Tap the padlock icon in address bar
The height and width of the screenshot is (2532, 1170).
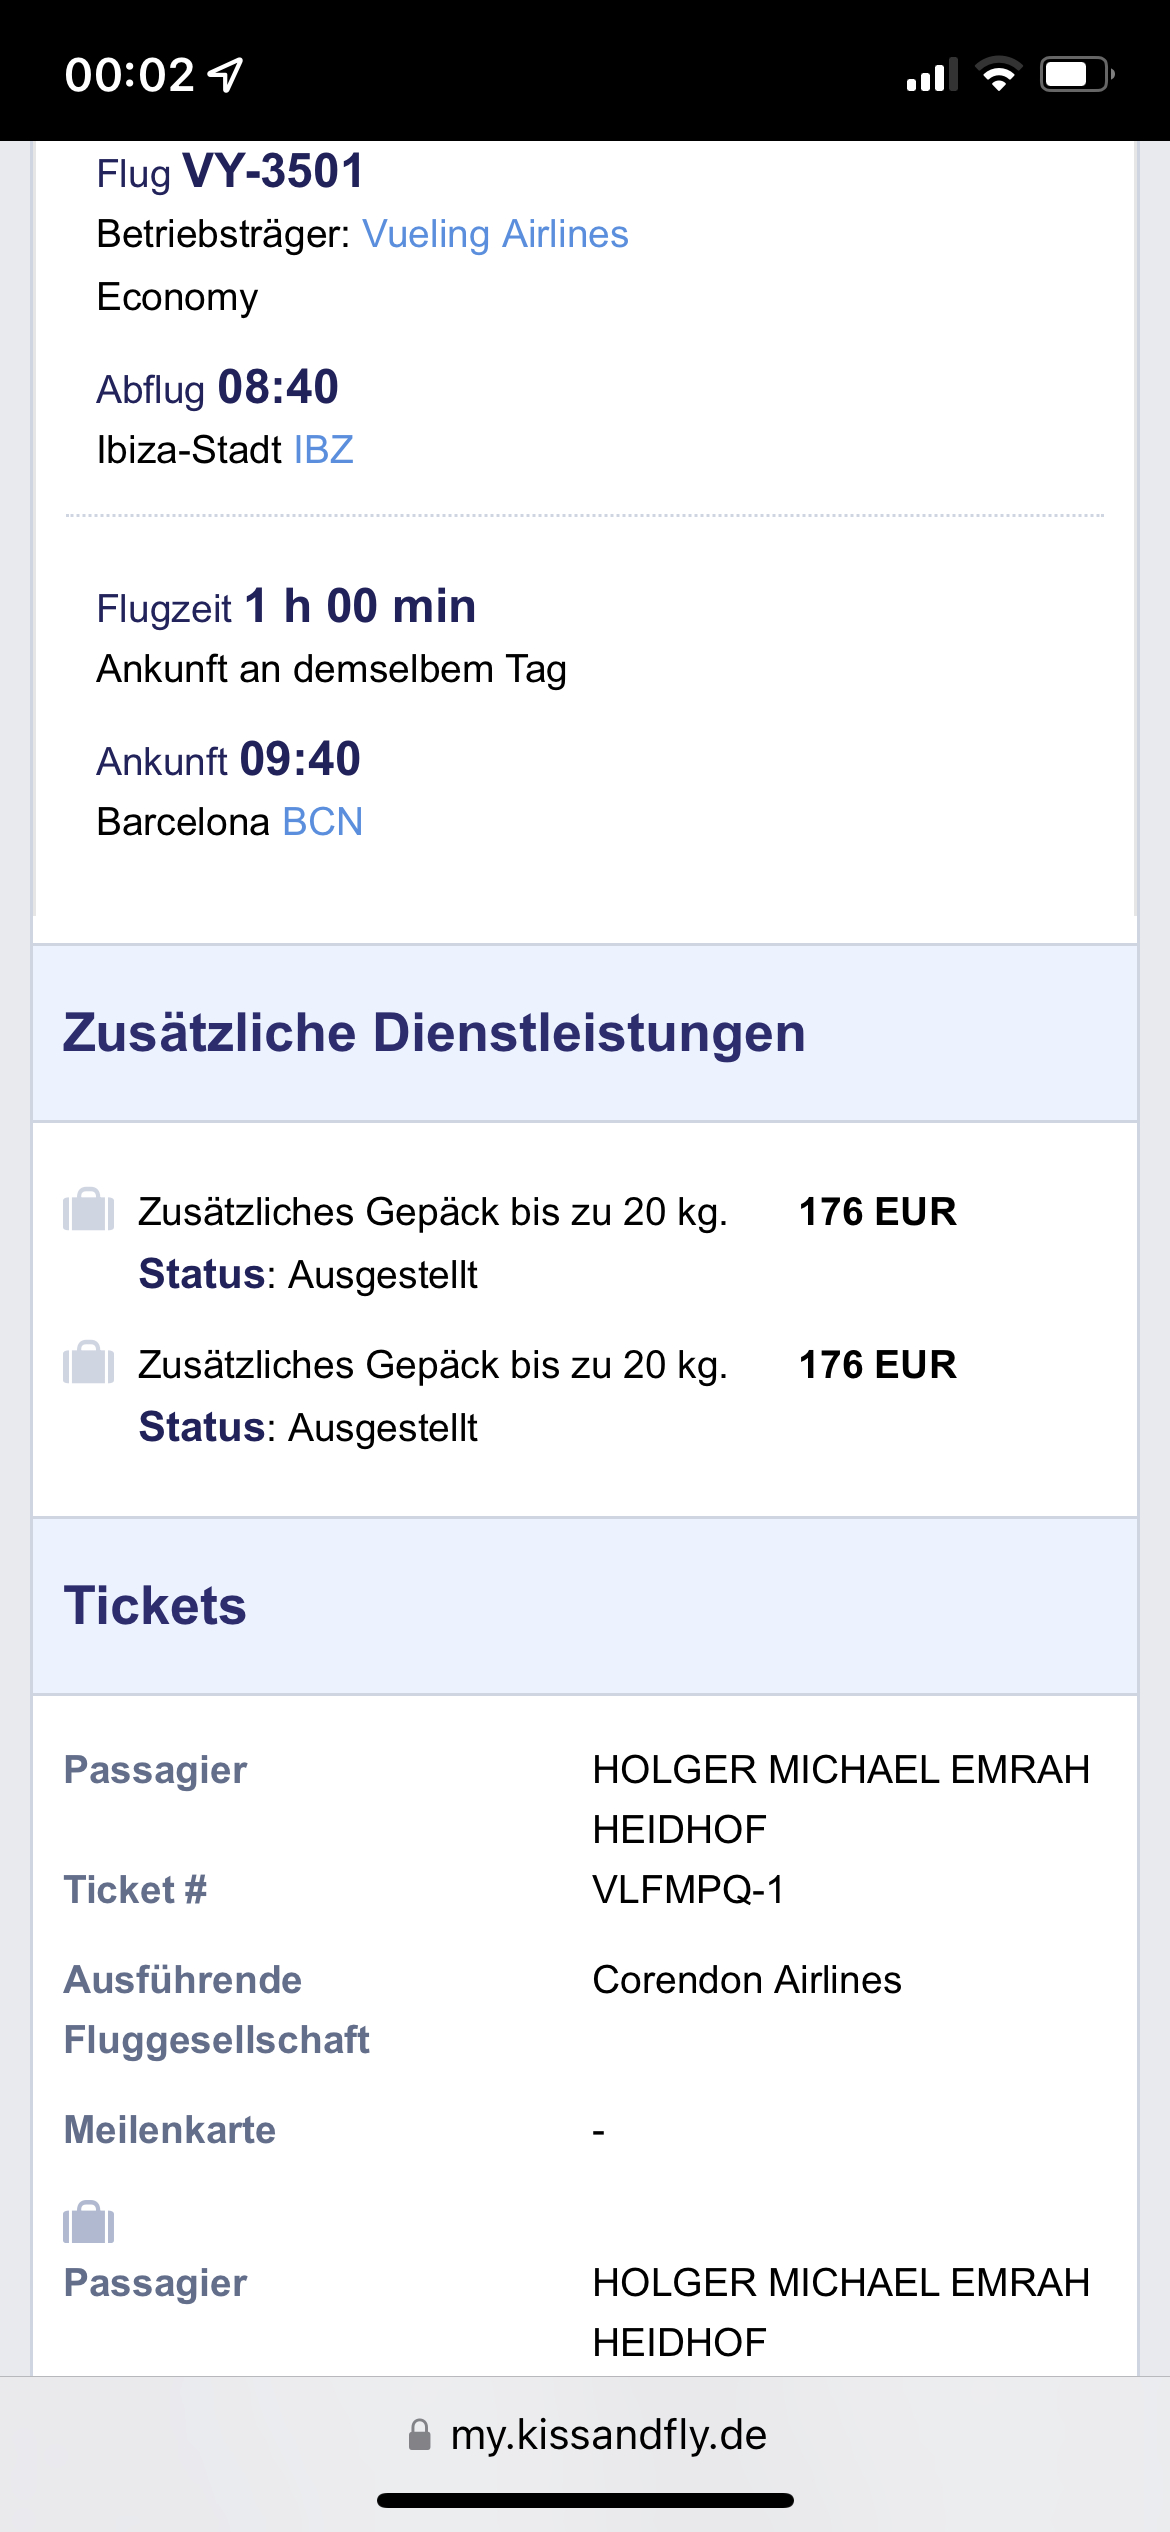420,2435
